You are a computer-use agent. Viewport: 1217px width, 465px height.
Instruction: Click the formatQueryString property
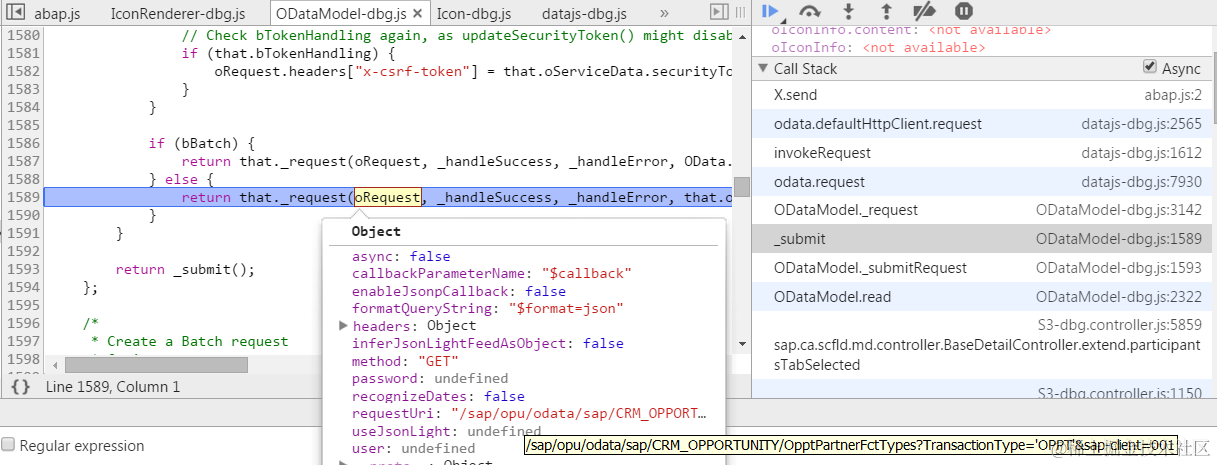(x=488, y=308)
